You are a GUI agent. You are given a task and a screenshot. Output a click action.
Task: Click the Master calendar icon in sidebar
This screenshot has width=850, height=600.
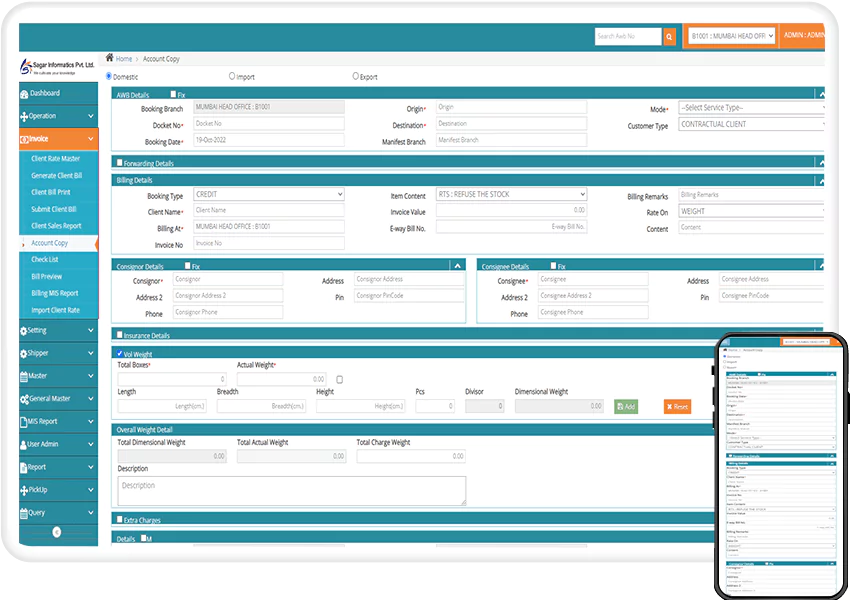(x=23, y=376)
